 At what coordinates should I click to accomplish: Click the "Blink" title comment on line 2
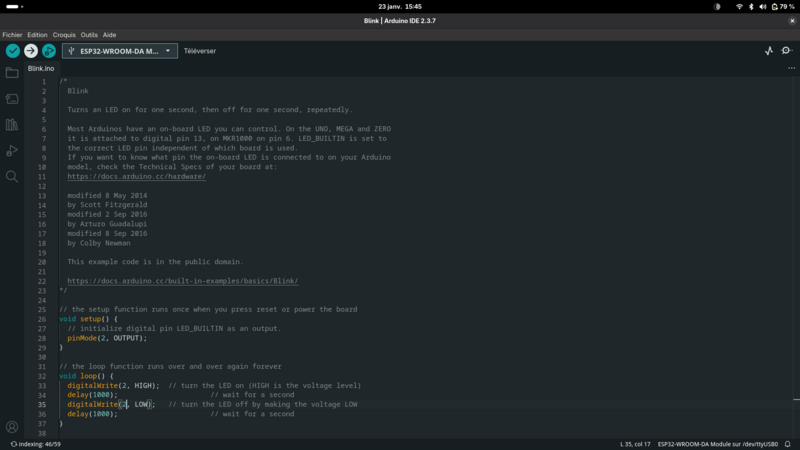[x=78, y=91]
